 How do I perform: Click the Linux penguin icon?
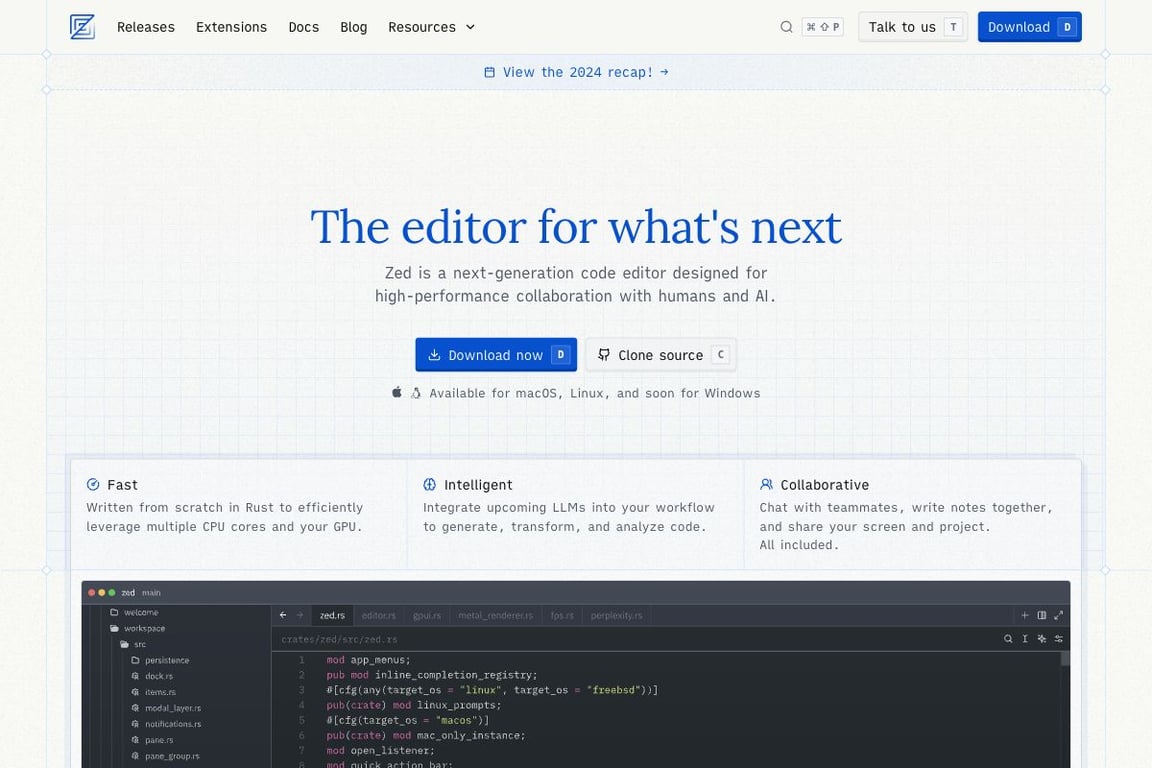click(x=416, y=392)
